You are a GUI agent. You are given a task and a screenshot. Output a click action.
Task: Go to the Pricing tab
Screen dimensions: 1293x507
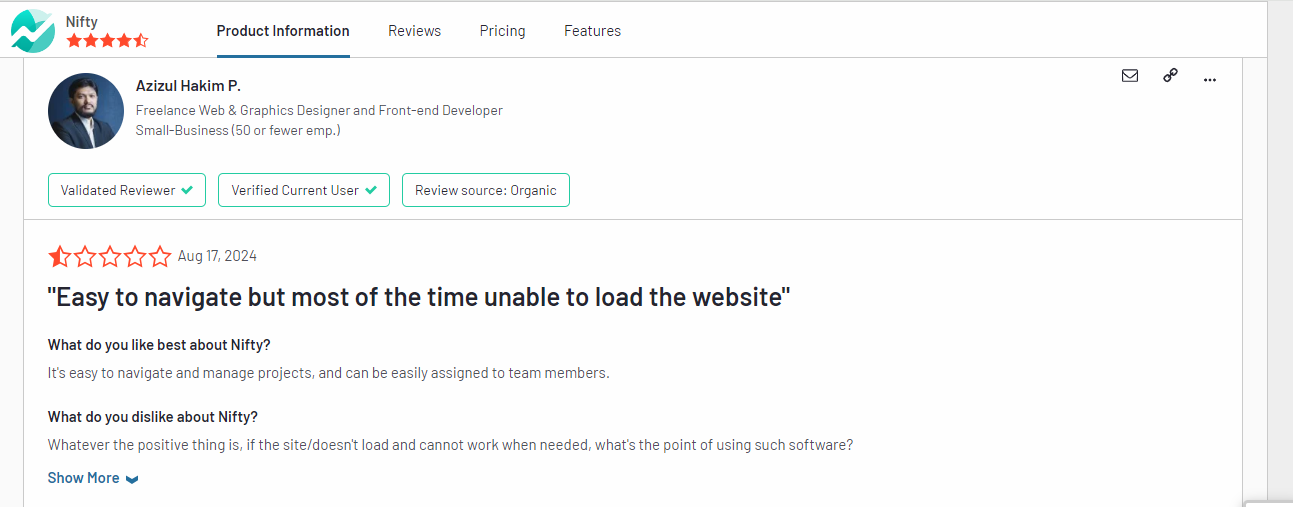[x=502, y=31]
